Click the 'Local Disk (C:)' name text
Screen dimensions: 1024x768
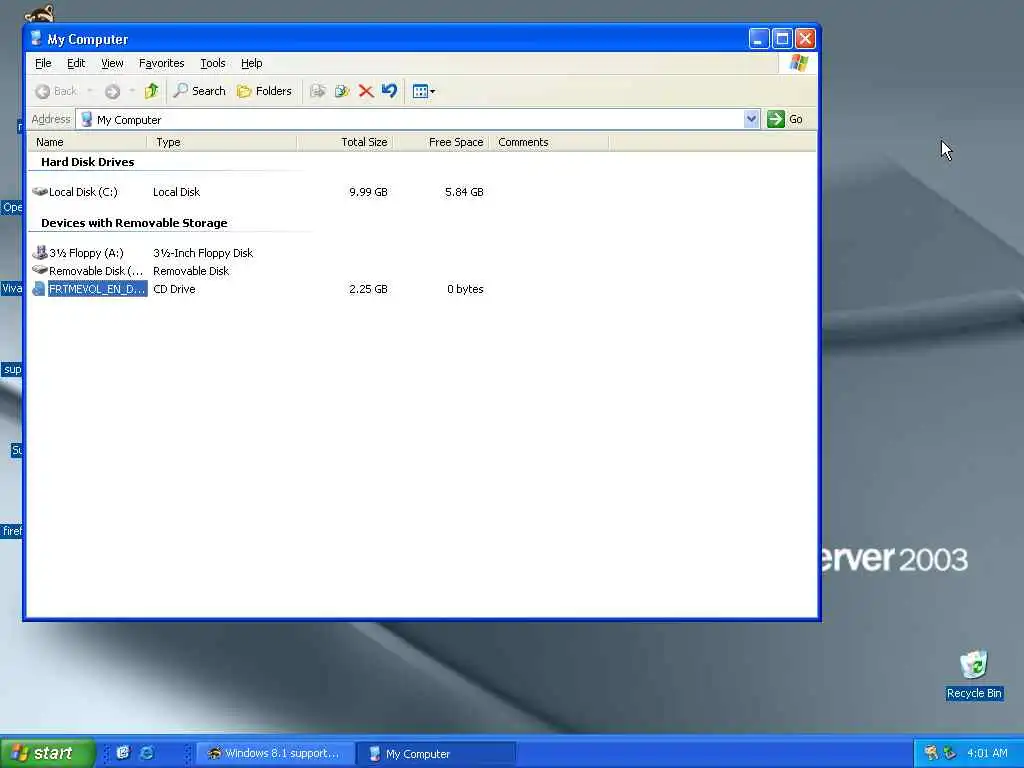click(x=83, y=192)
